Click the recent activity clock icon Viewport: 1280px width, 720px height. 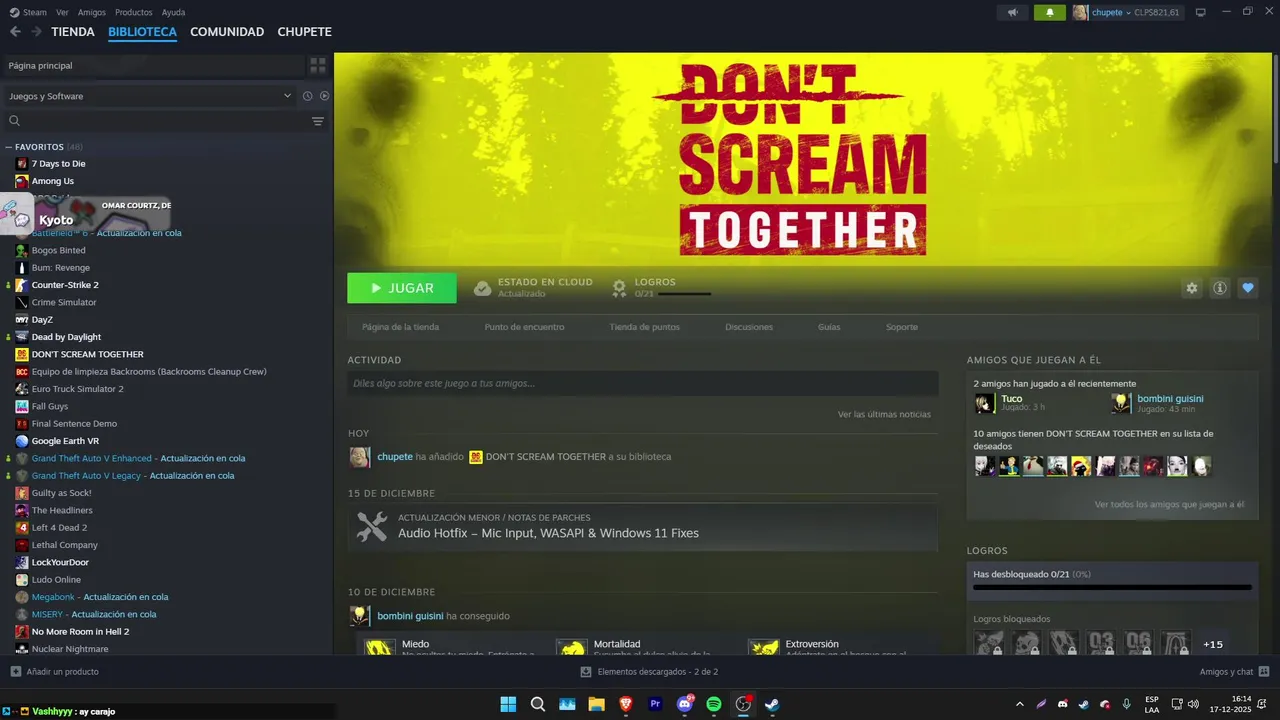(x=308, y=96)
